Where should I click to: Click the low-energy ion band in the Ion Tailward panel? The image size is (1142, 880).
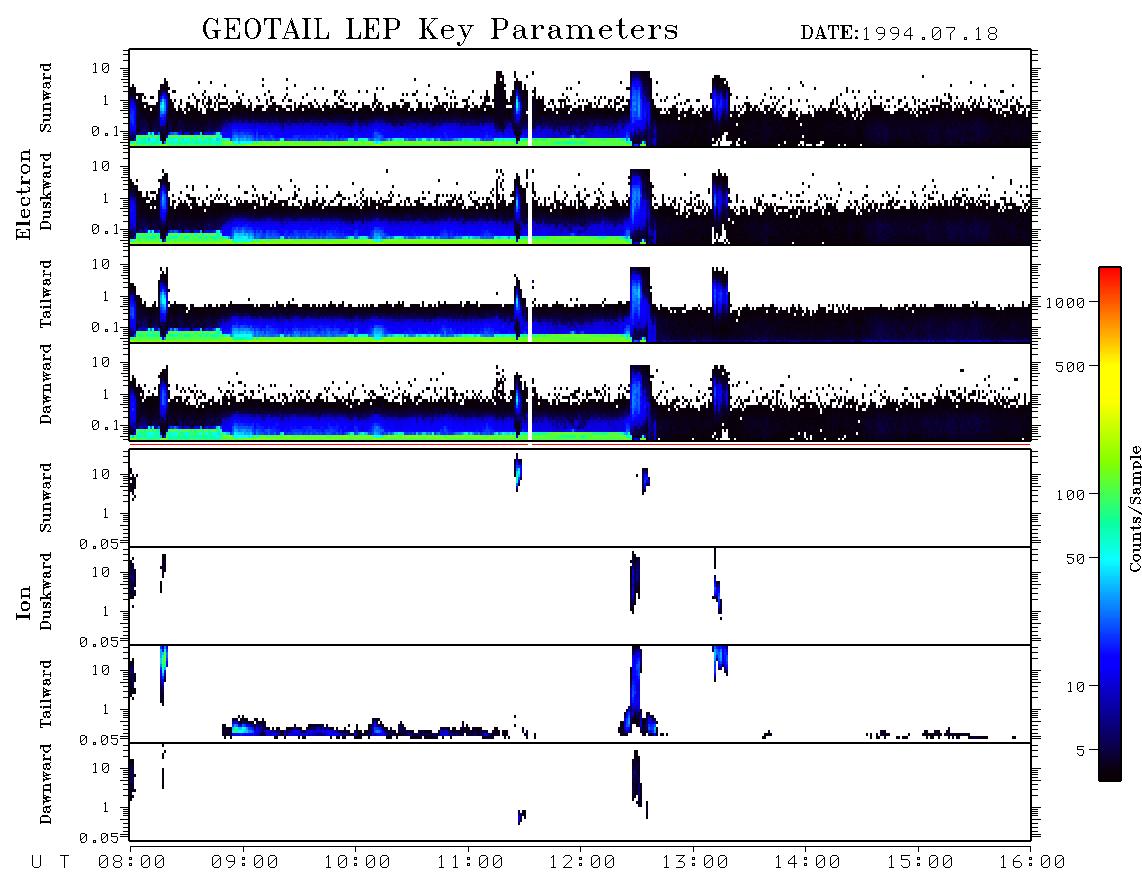[364, 729]
